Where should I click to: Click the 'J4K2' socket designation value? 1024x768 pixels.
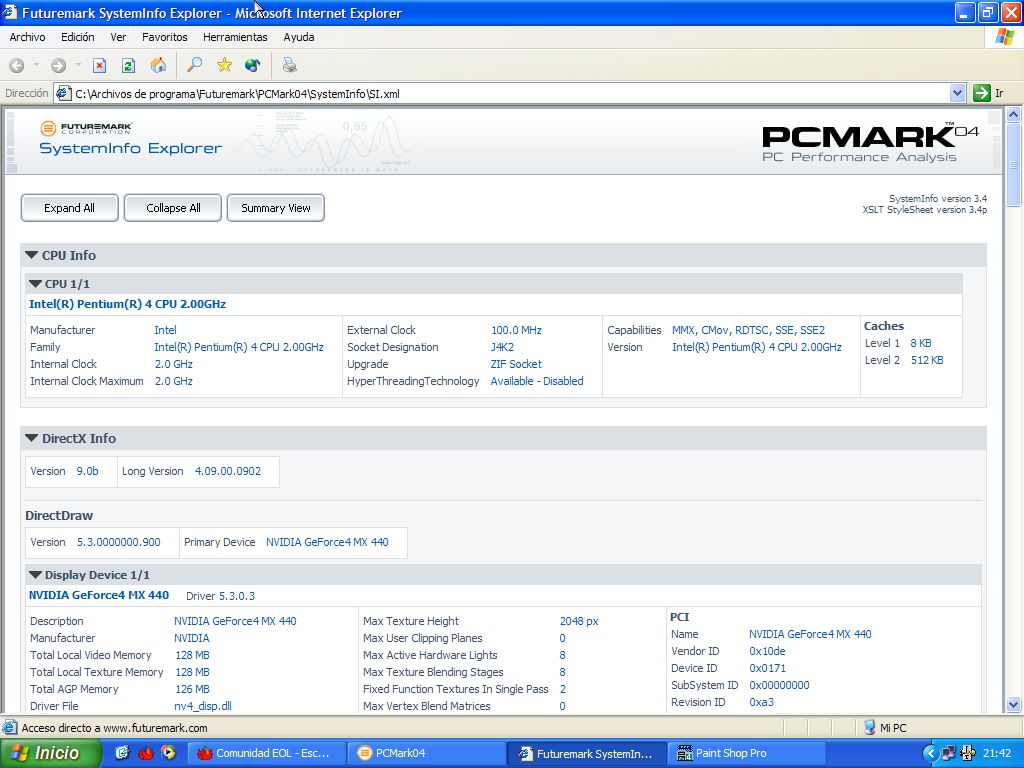[x=502, y=347]
